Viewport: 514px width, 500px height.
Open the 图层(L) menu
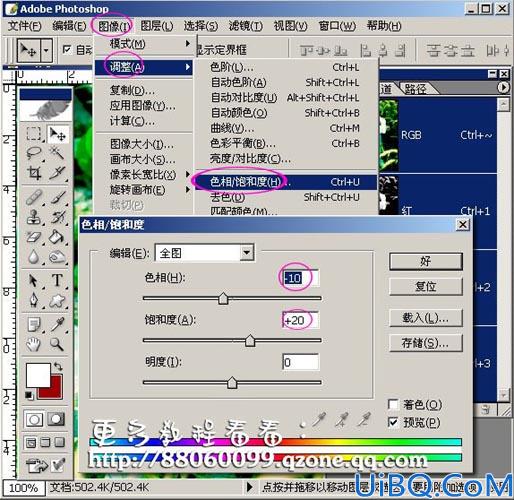pos(157,26)
